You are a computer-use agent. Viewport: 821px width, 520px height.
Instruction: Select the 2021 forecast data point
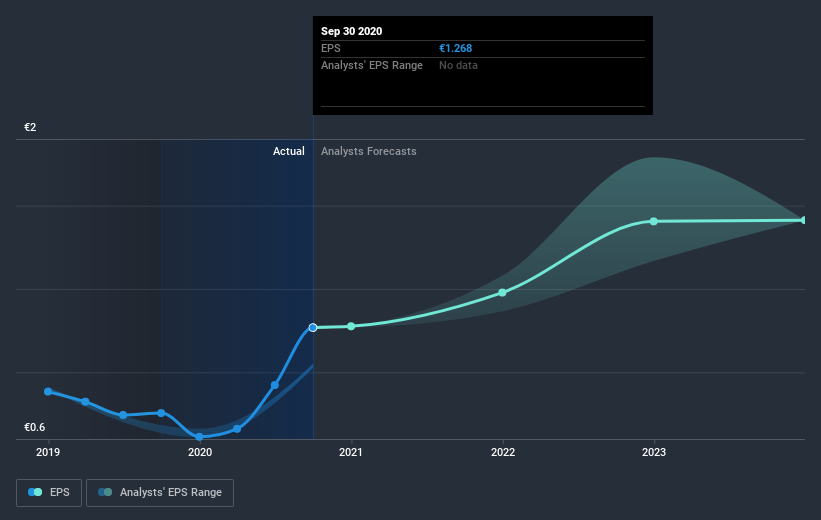tap(351, 326)
